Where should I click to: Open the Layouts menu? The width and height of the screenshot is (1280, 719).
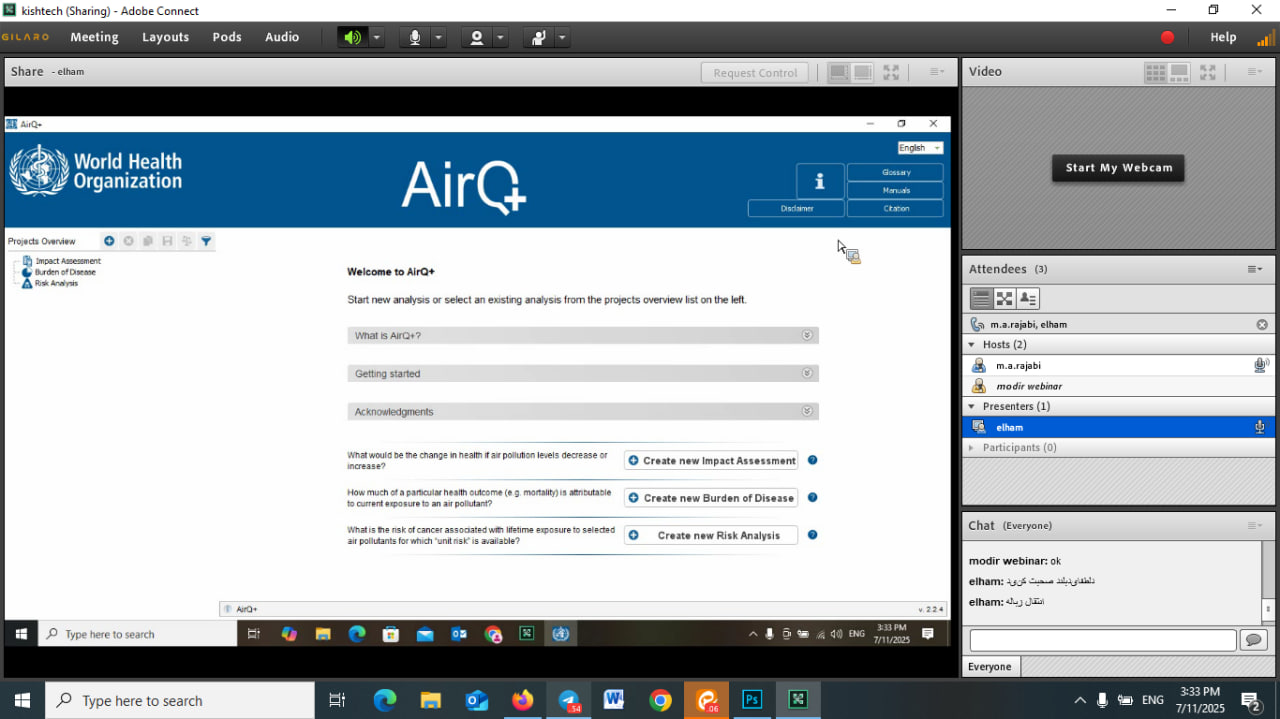pyautogui.click(x=165, y=37)
